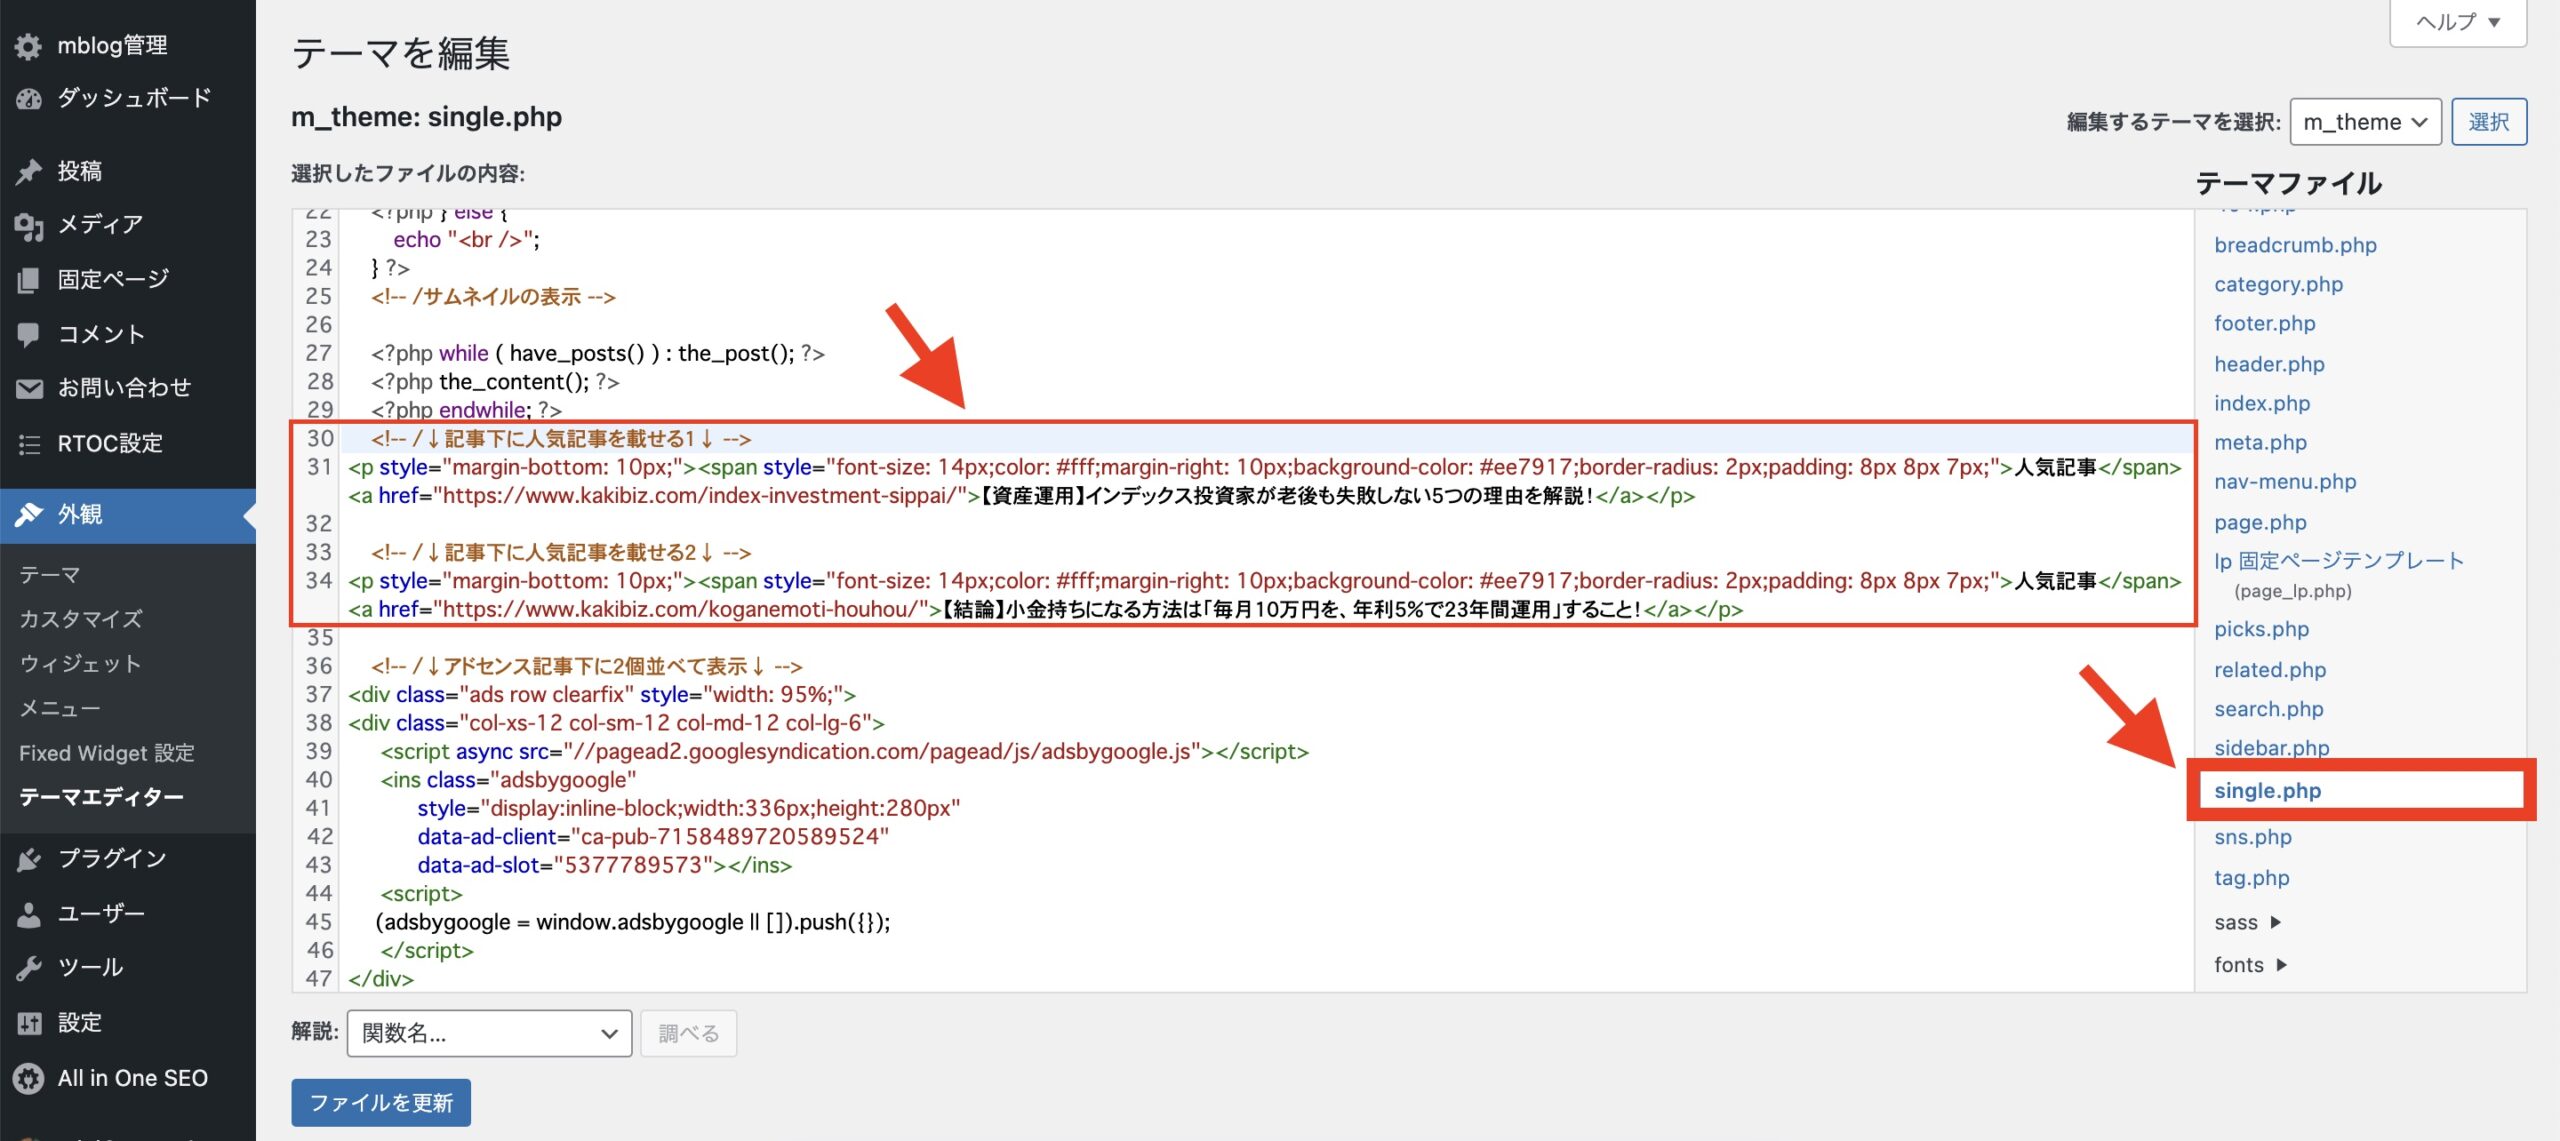
Task: Open お問い合わせ menu item
Action: 124,388
